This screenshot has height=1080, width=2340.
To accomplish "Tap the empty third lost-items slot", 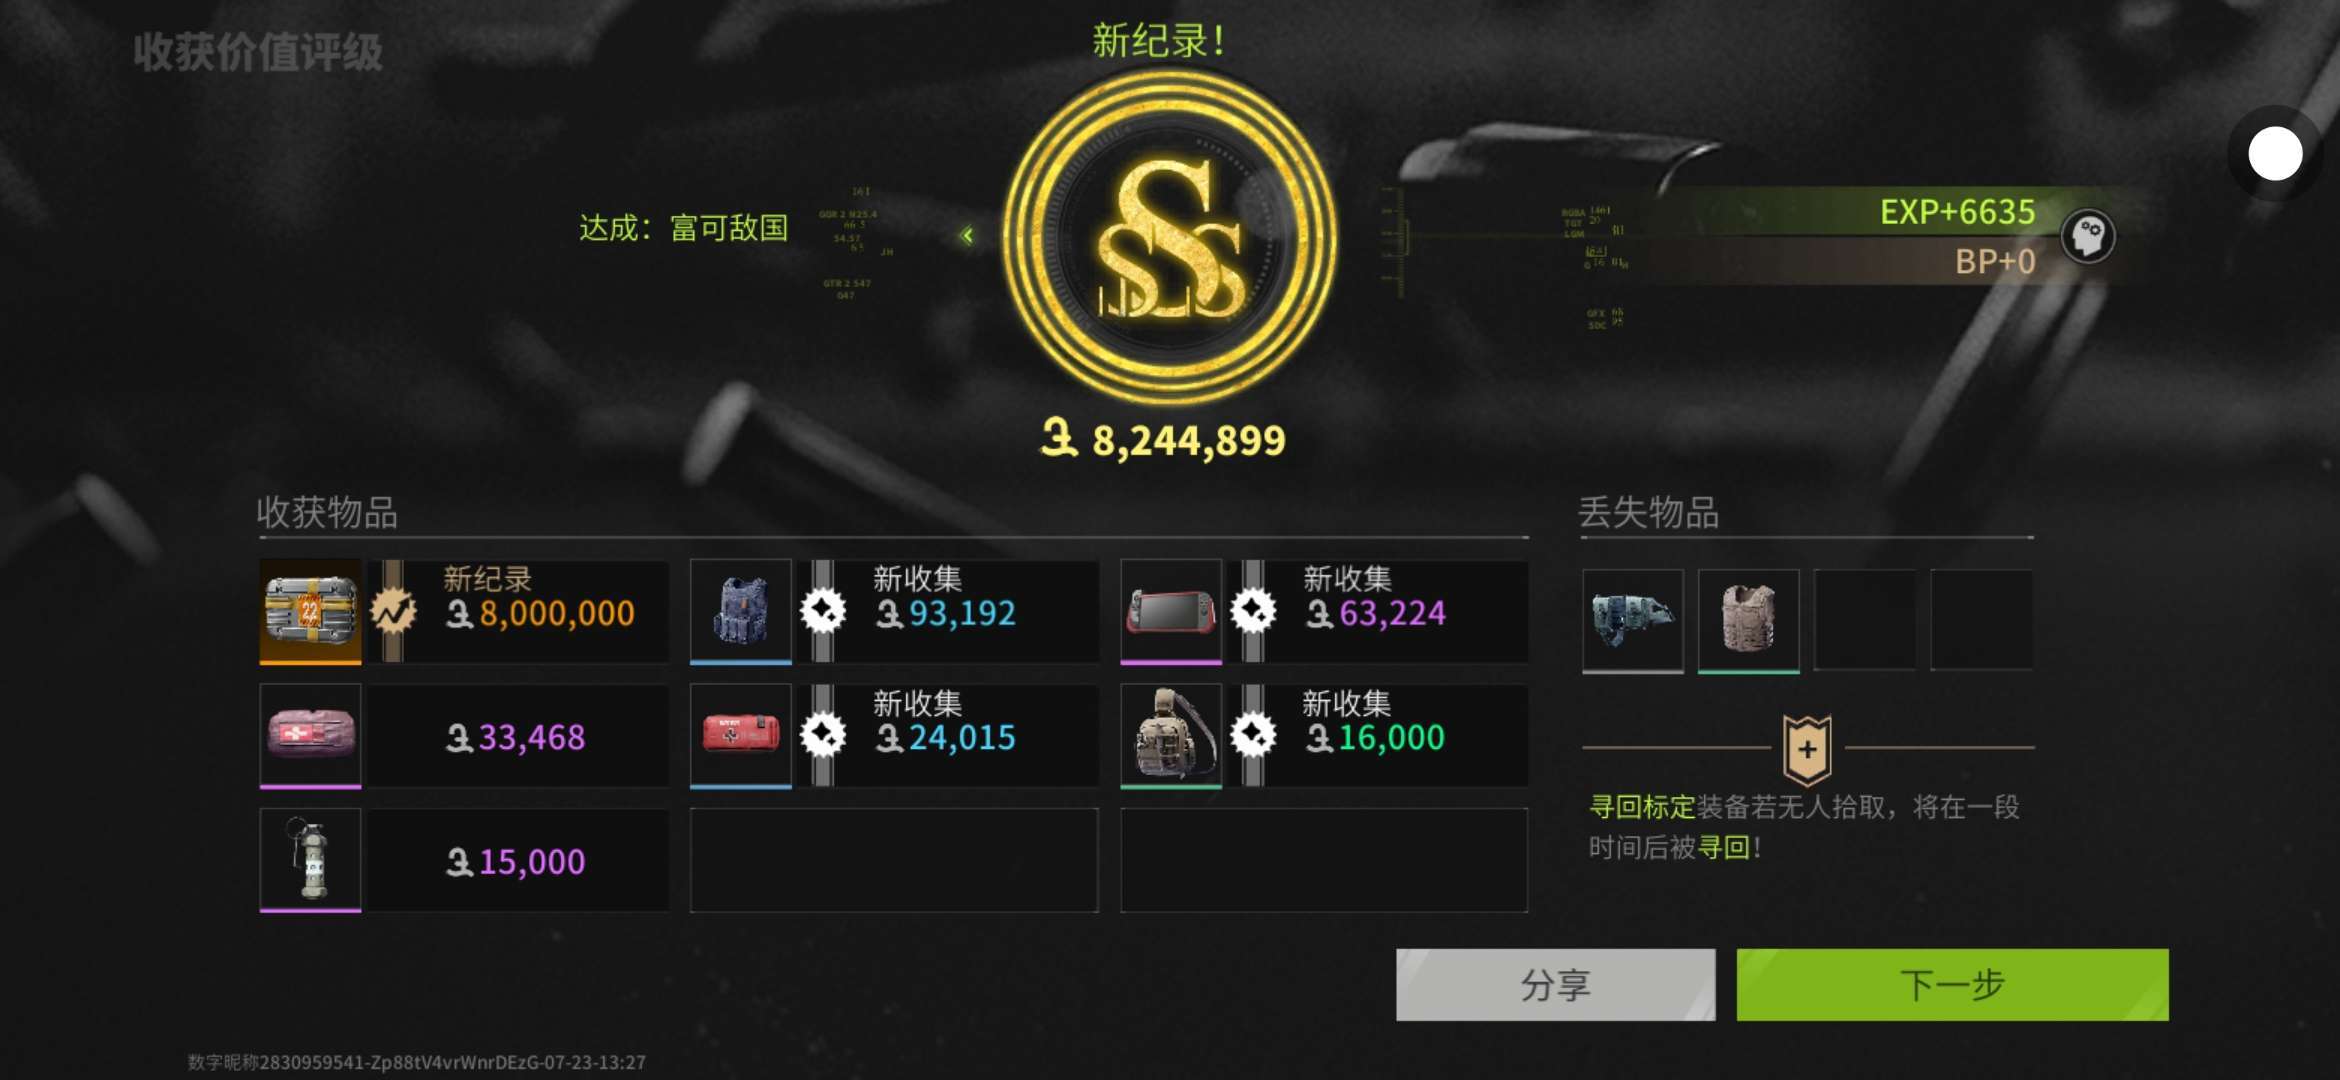I will 1865,620.
